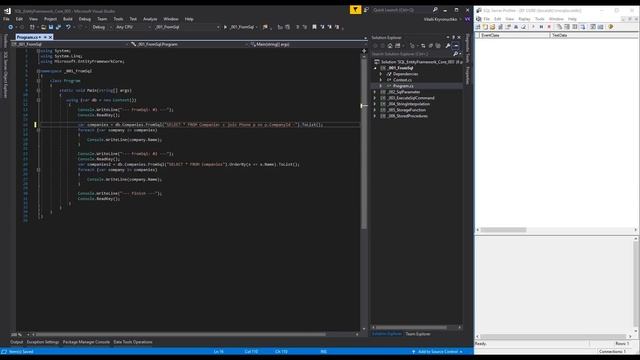
Task: Click the Solution Explorer Preview Selected Items icon
Action: (x=456, y=46)
